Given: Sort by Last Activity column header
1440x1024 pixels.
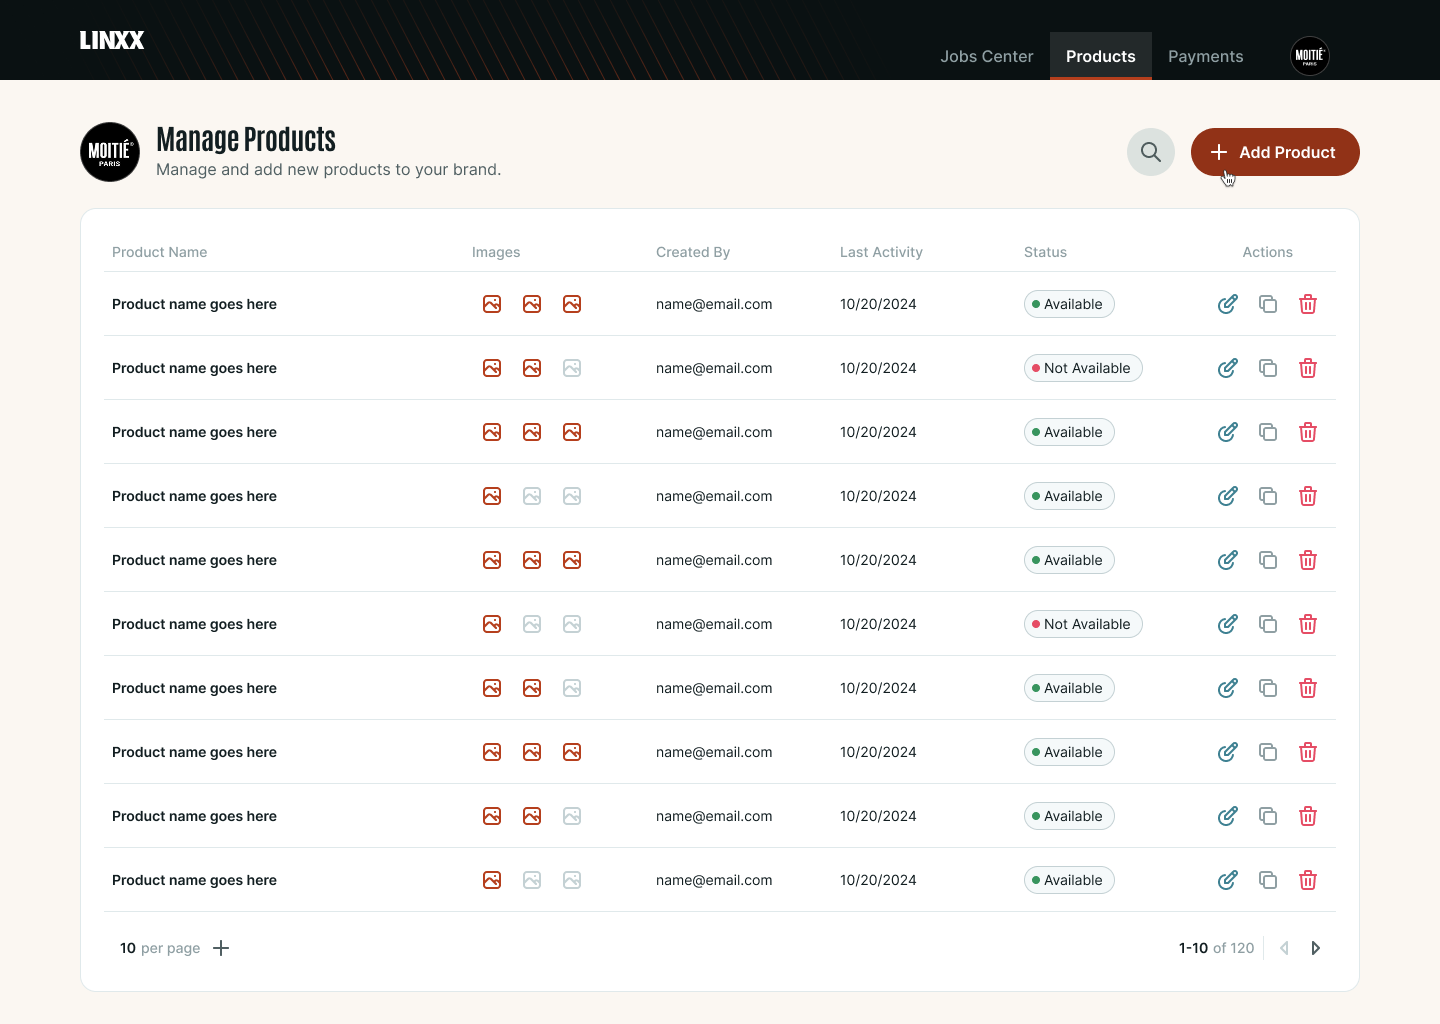Looking at the screenshot, I should (x=880, y=252).
